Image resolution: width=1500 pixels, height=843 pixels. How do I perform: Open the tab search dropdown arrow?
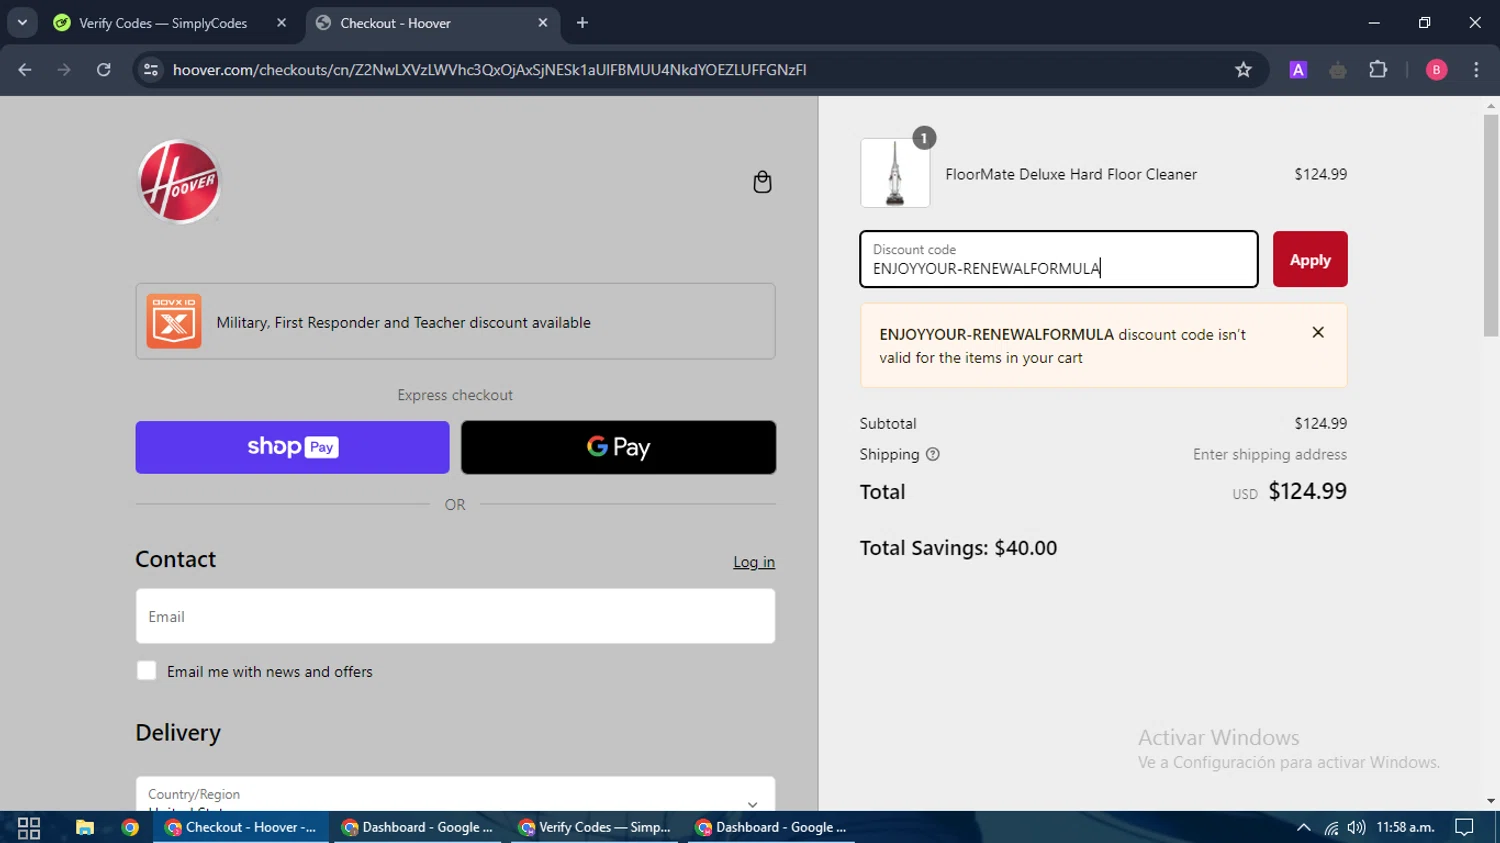(22, 22)
